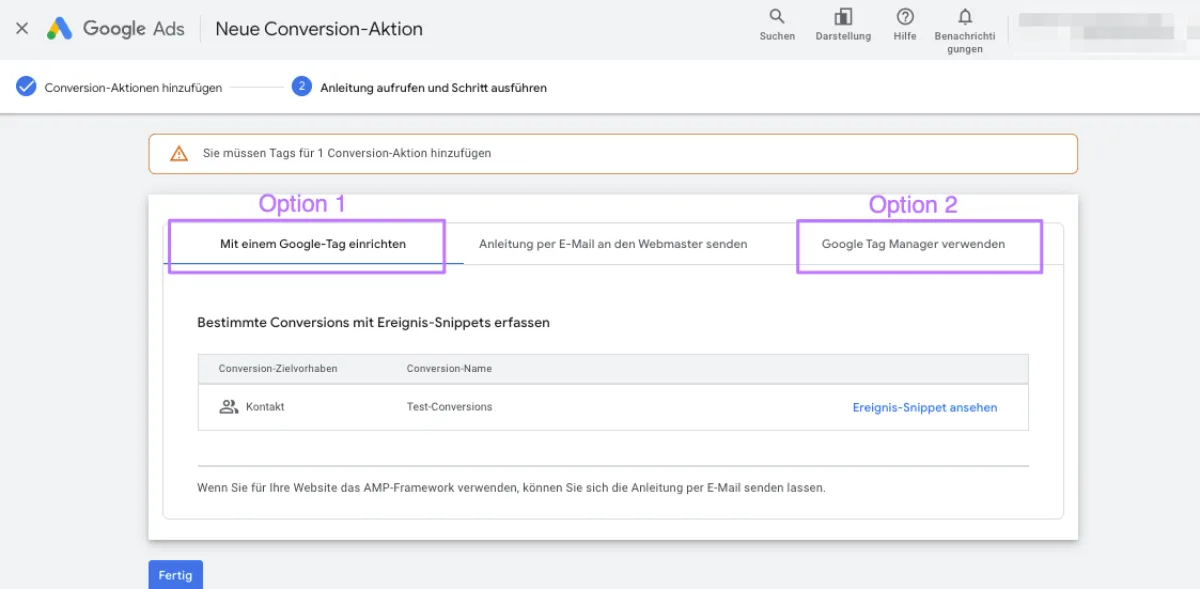Select the Kontakt contact icon

231,406
